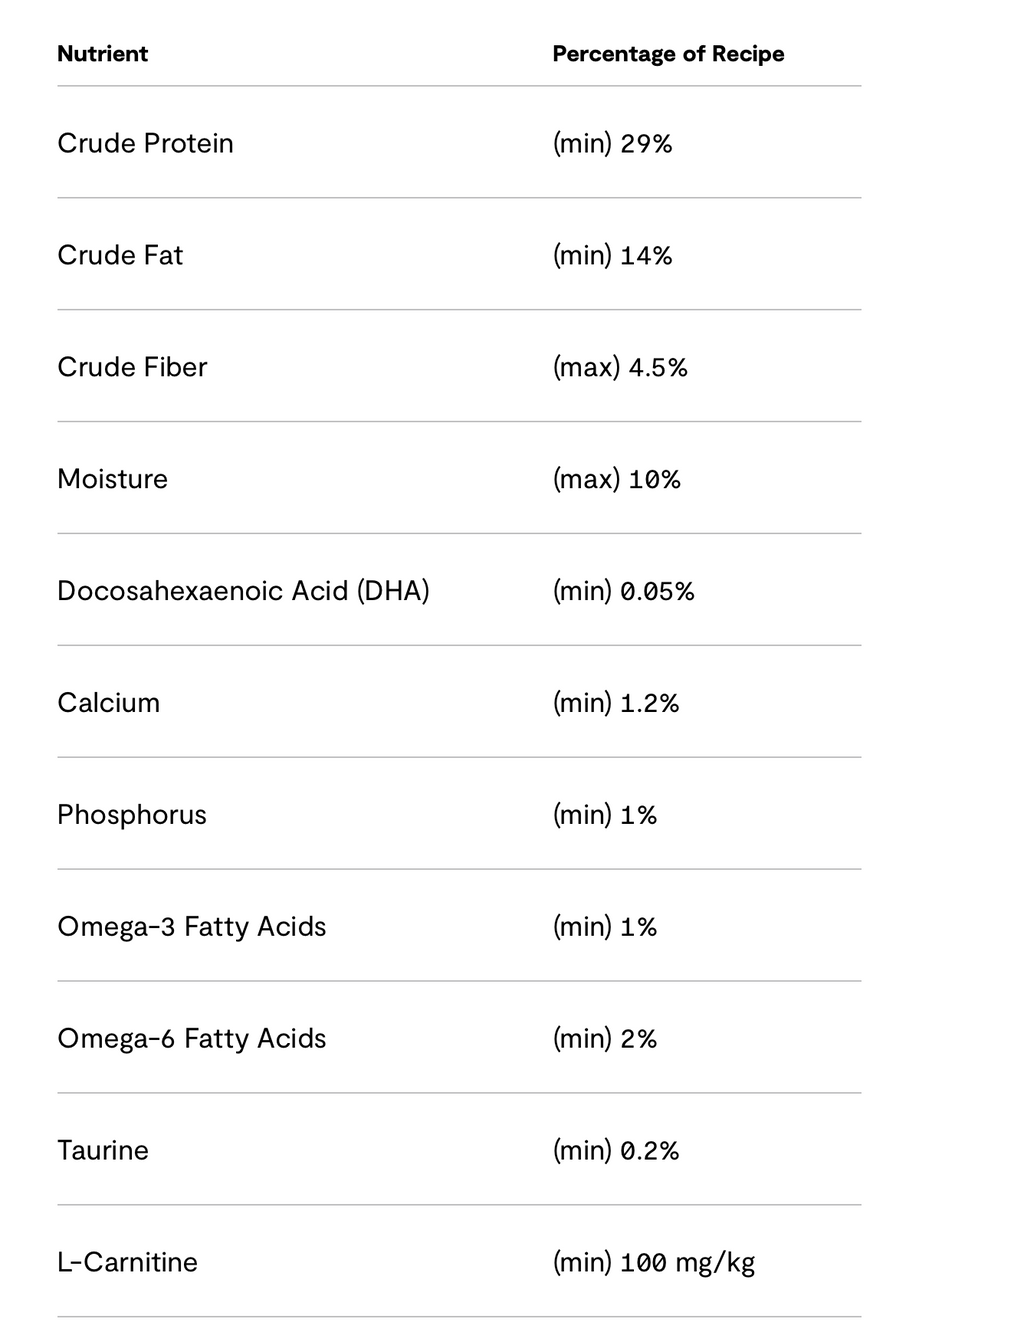Click the Percentage of Recipe header

(668, 54)
